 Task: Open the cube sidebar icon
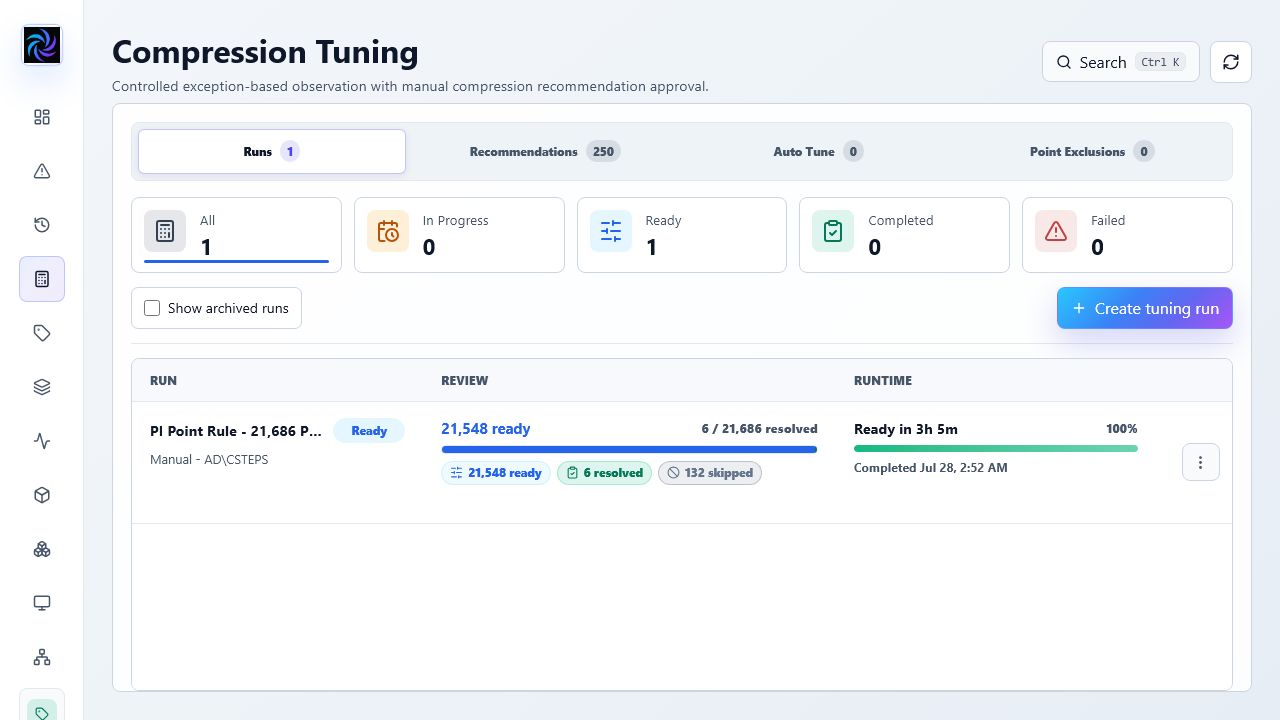42,495
